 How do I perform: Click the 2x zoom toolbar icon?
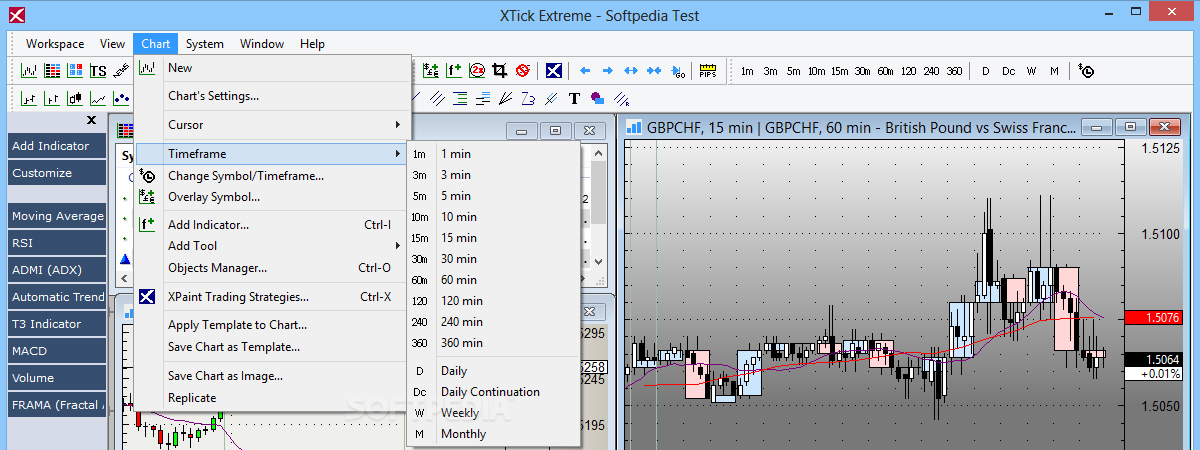477,70
